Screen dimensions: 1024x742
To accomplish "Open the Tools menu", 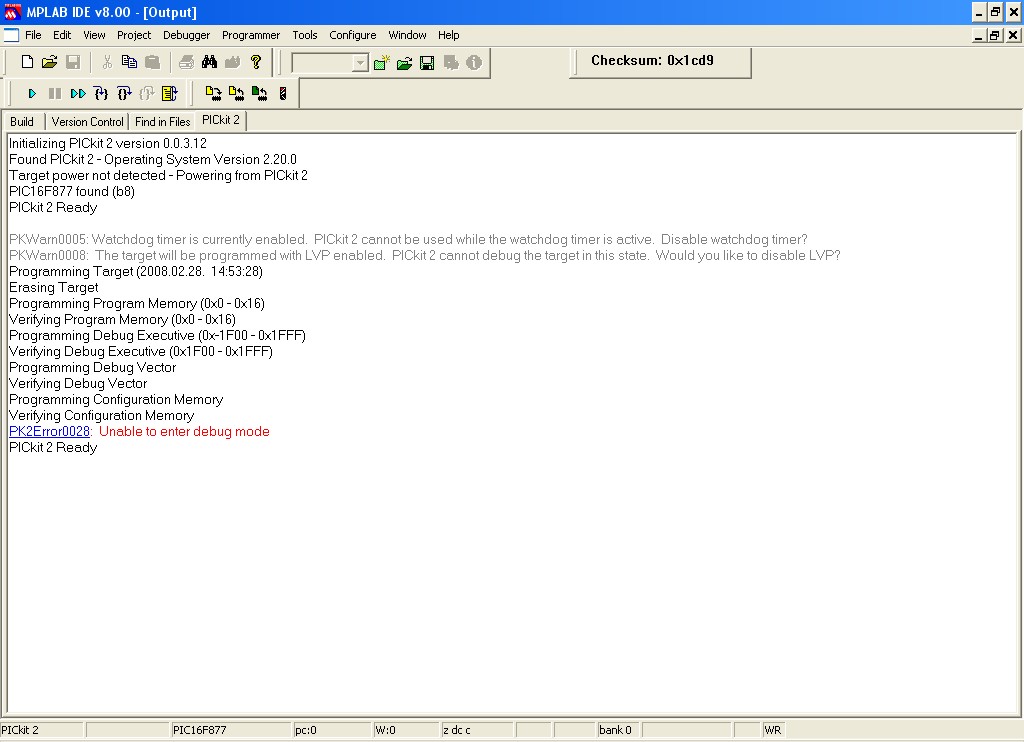I will tap(304, 35).
